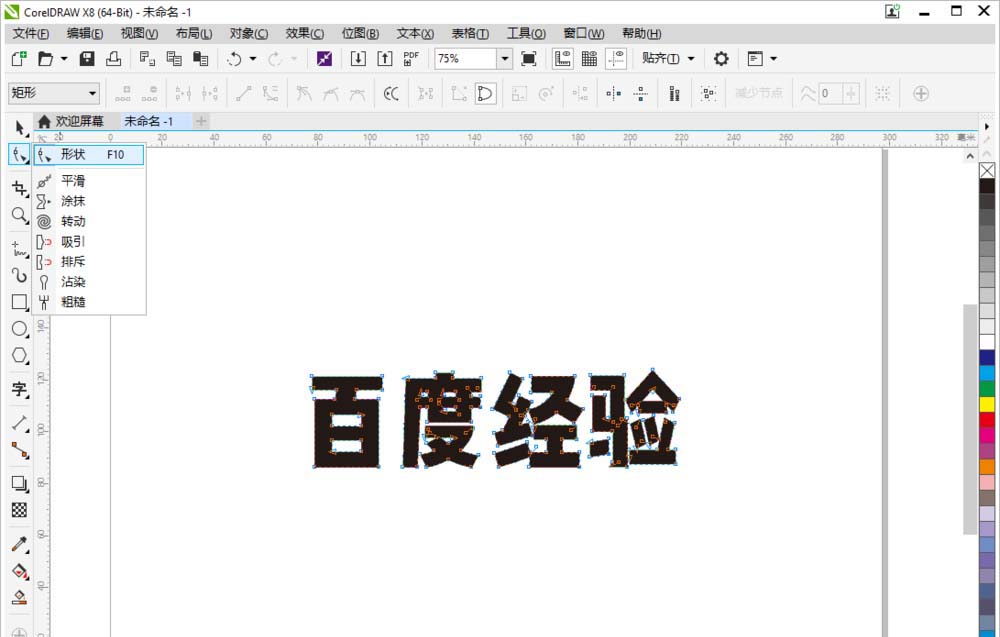Toggle the grid display icon
The width and height of the screenshot is (1000, 637).
(588, 58)
